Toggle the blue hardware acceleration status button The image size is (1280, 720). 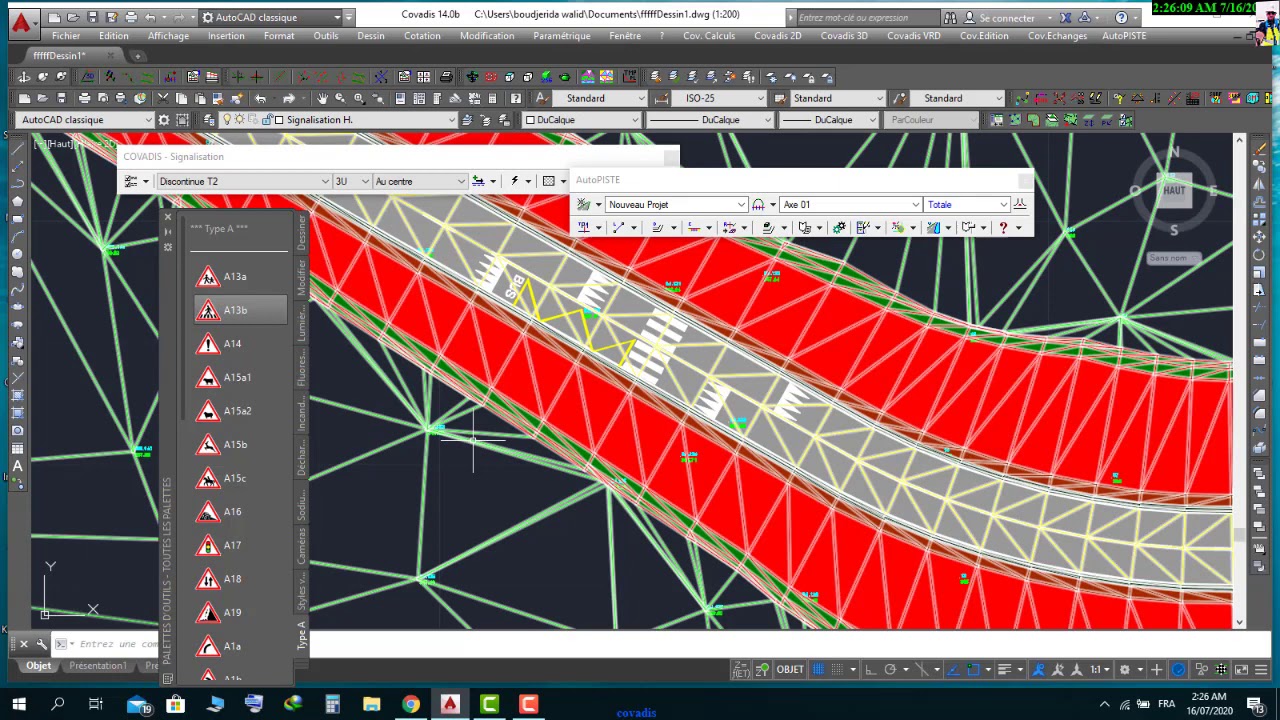click(x=1178, y=670)
